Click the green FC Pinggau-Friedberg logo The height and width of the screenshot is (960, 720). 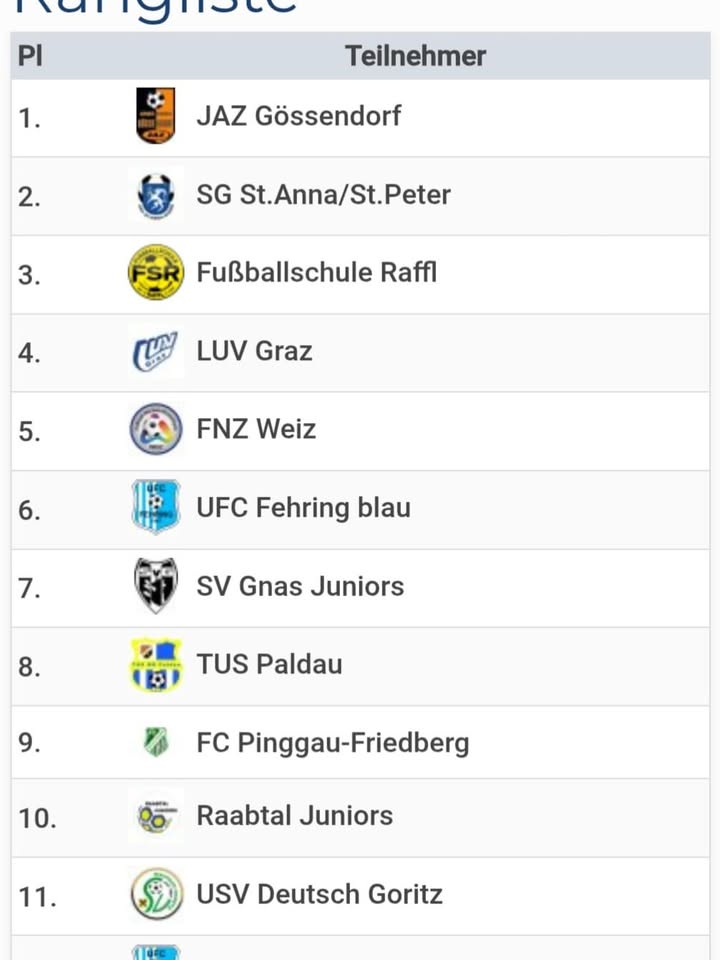pyautogui.click(x=155, y=742)
